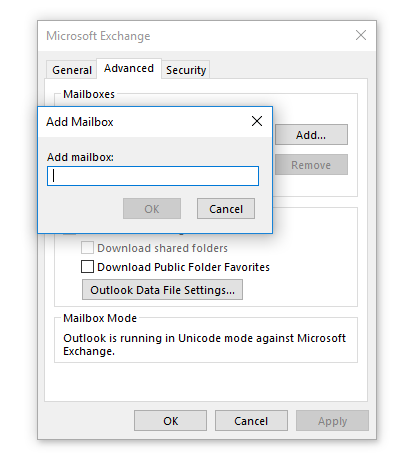Click the greyed-out Remove button
This screenshot has height=462, width=405.
[311, 165]
